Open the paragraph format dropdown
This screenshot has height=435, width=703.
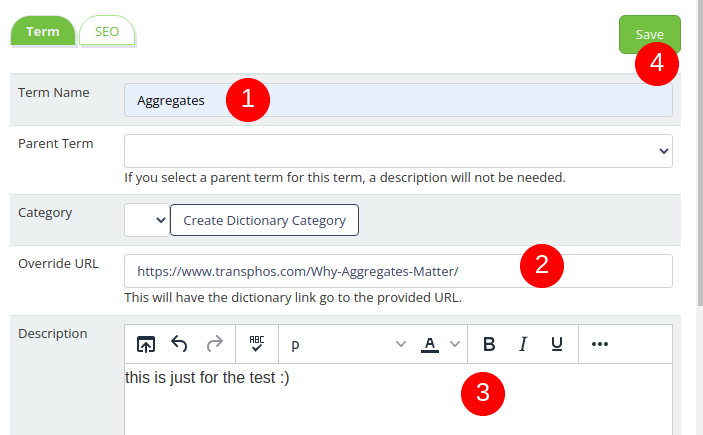348,344
